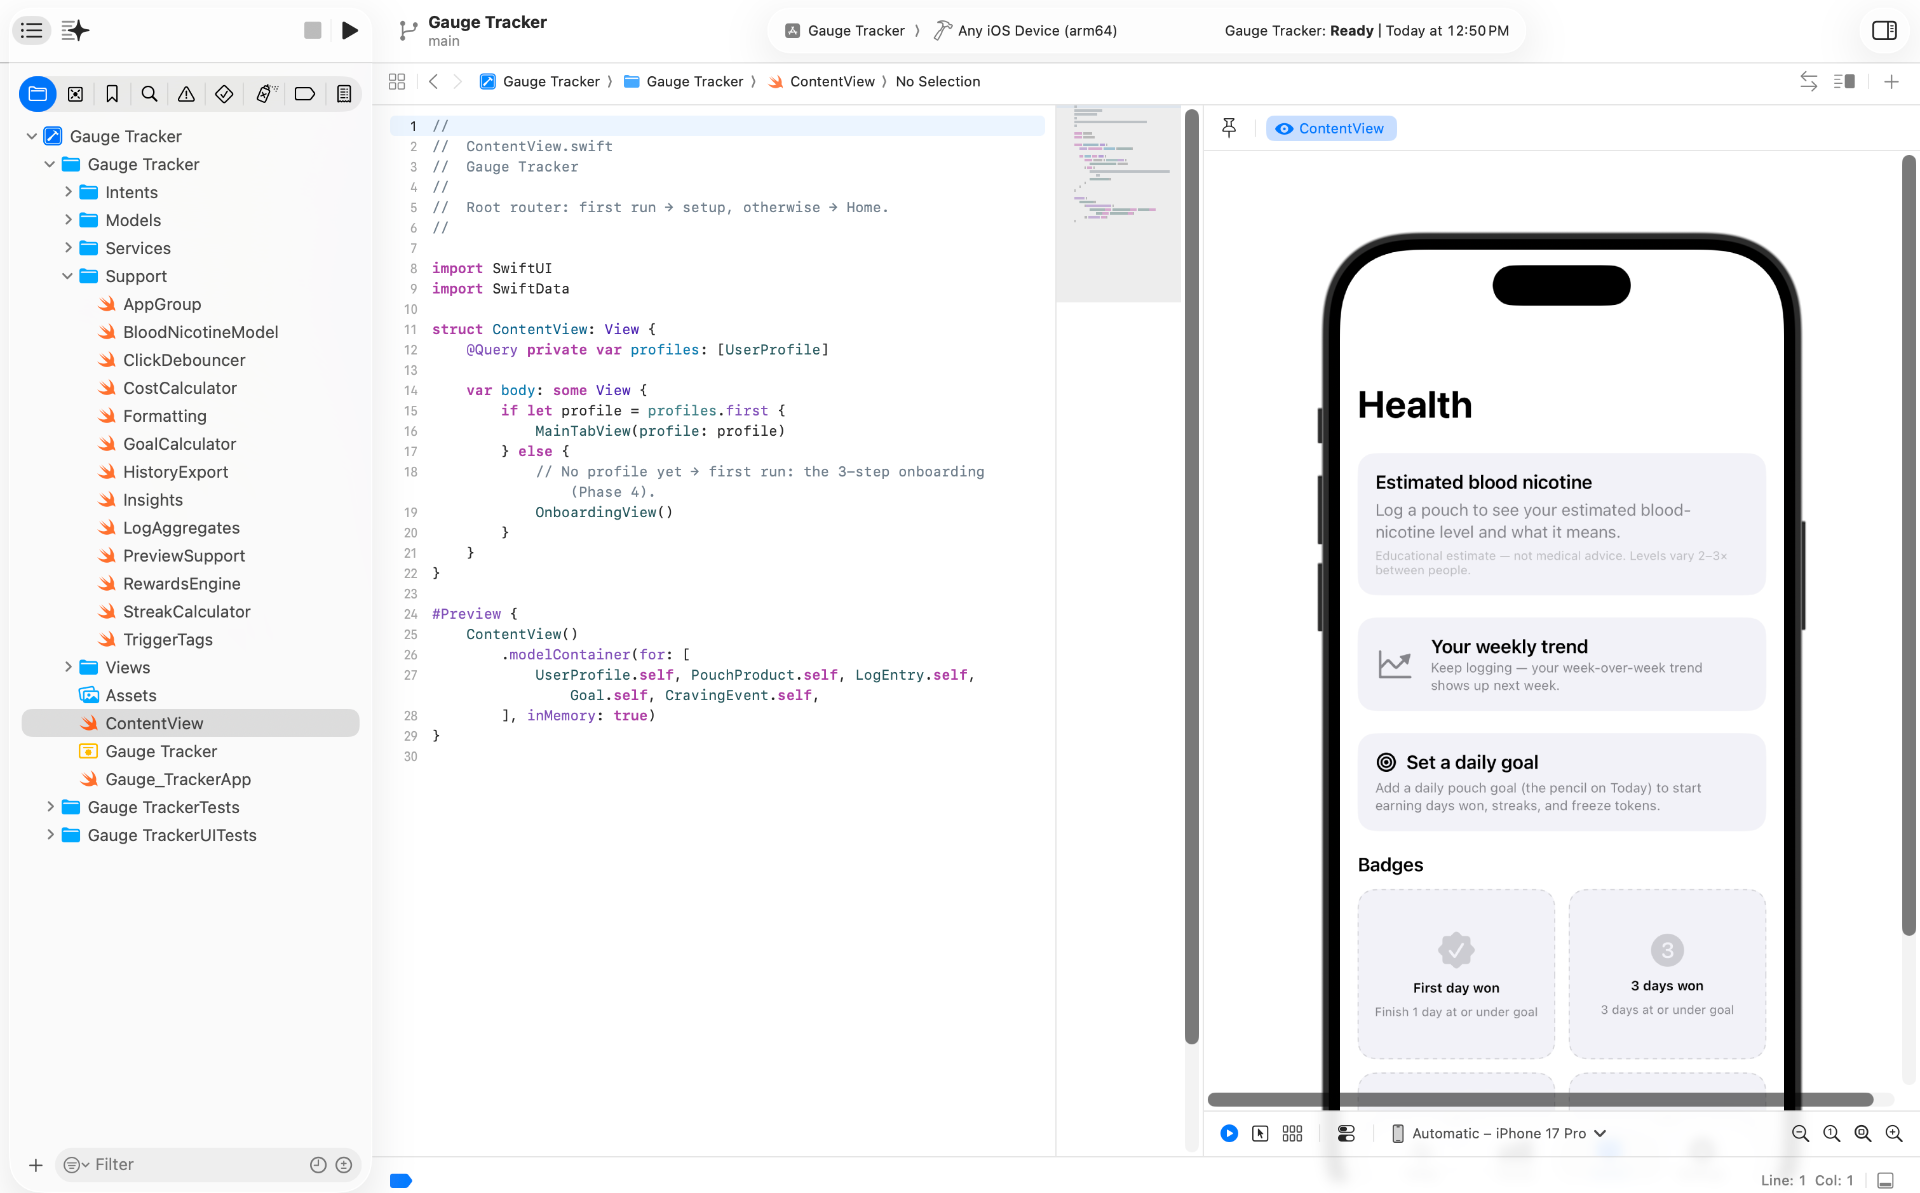Open the CostCalculator file
Screen dimensions: 1920x1193
click(180, 388)
